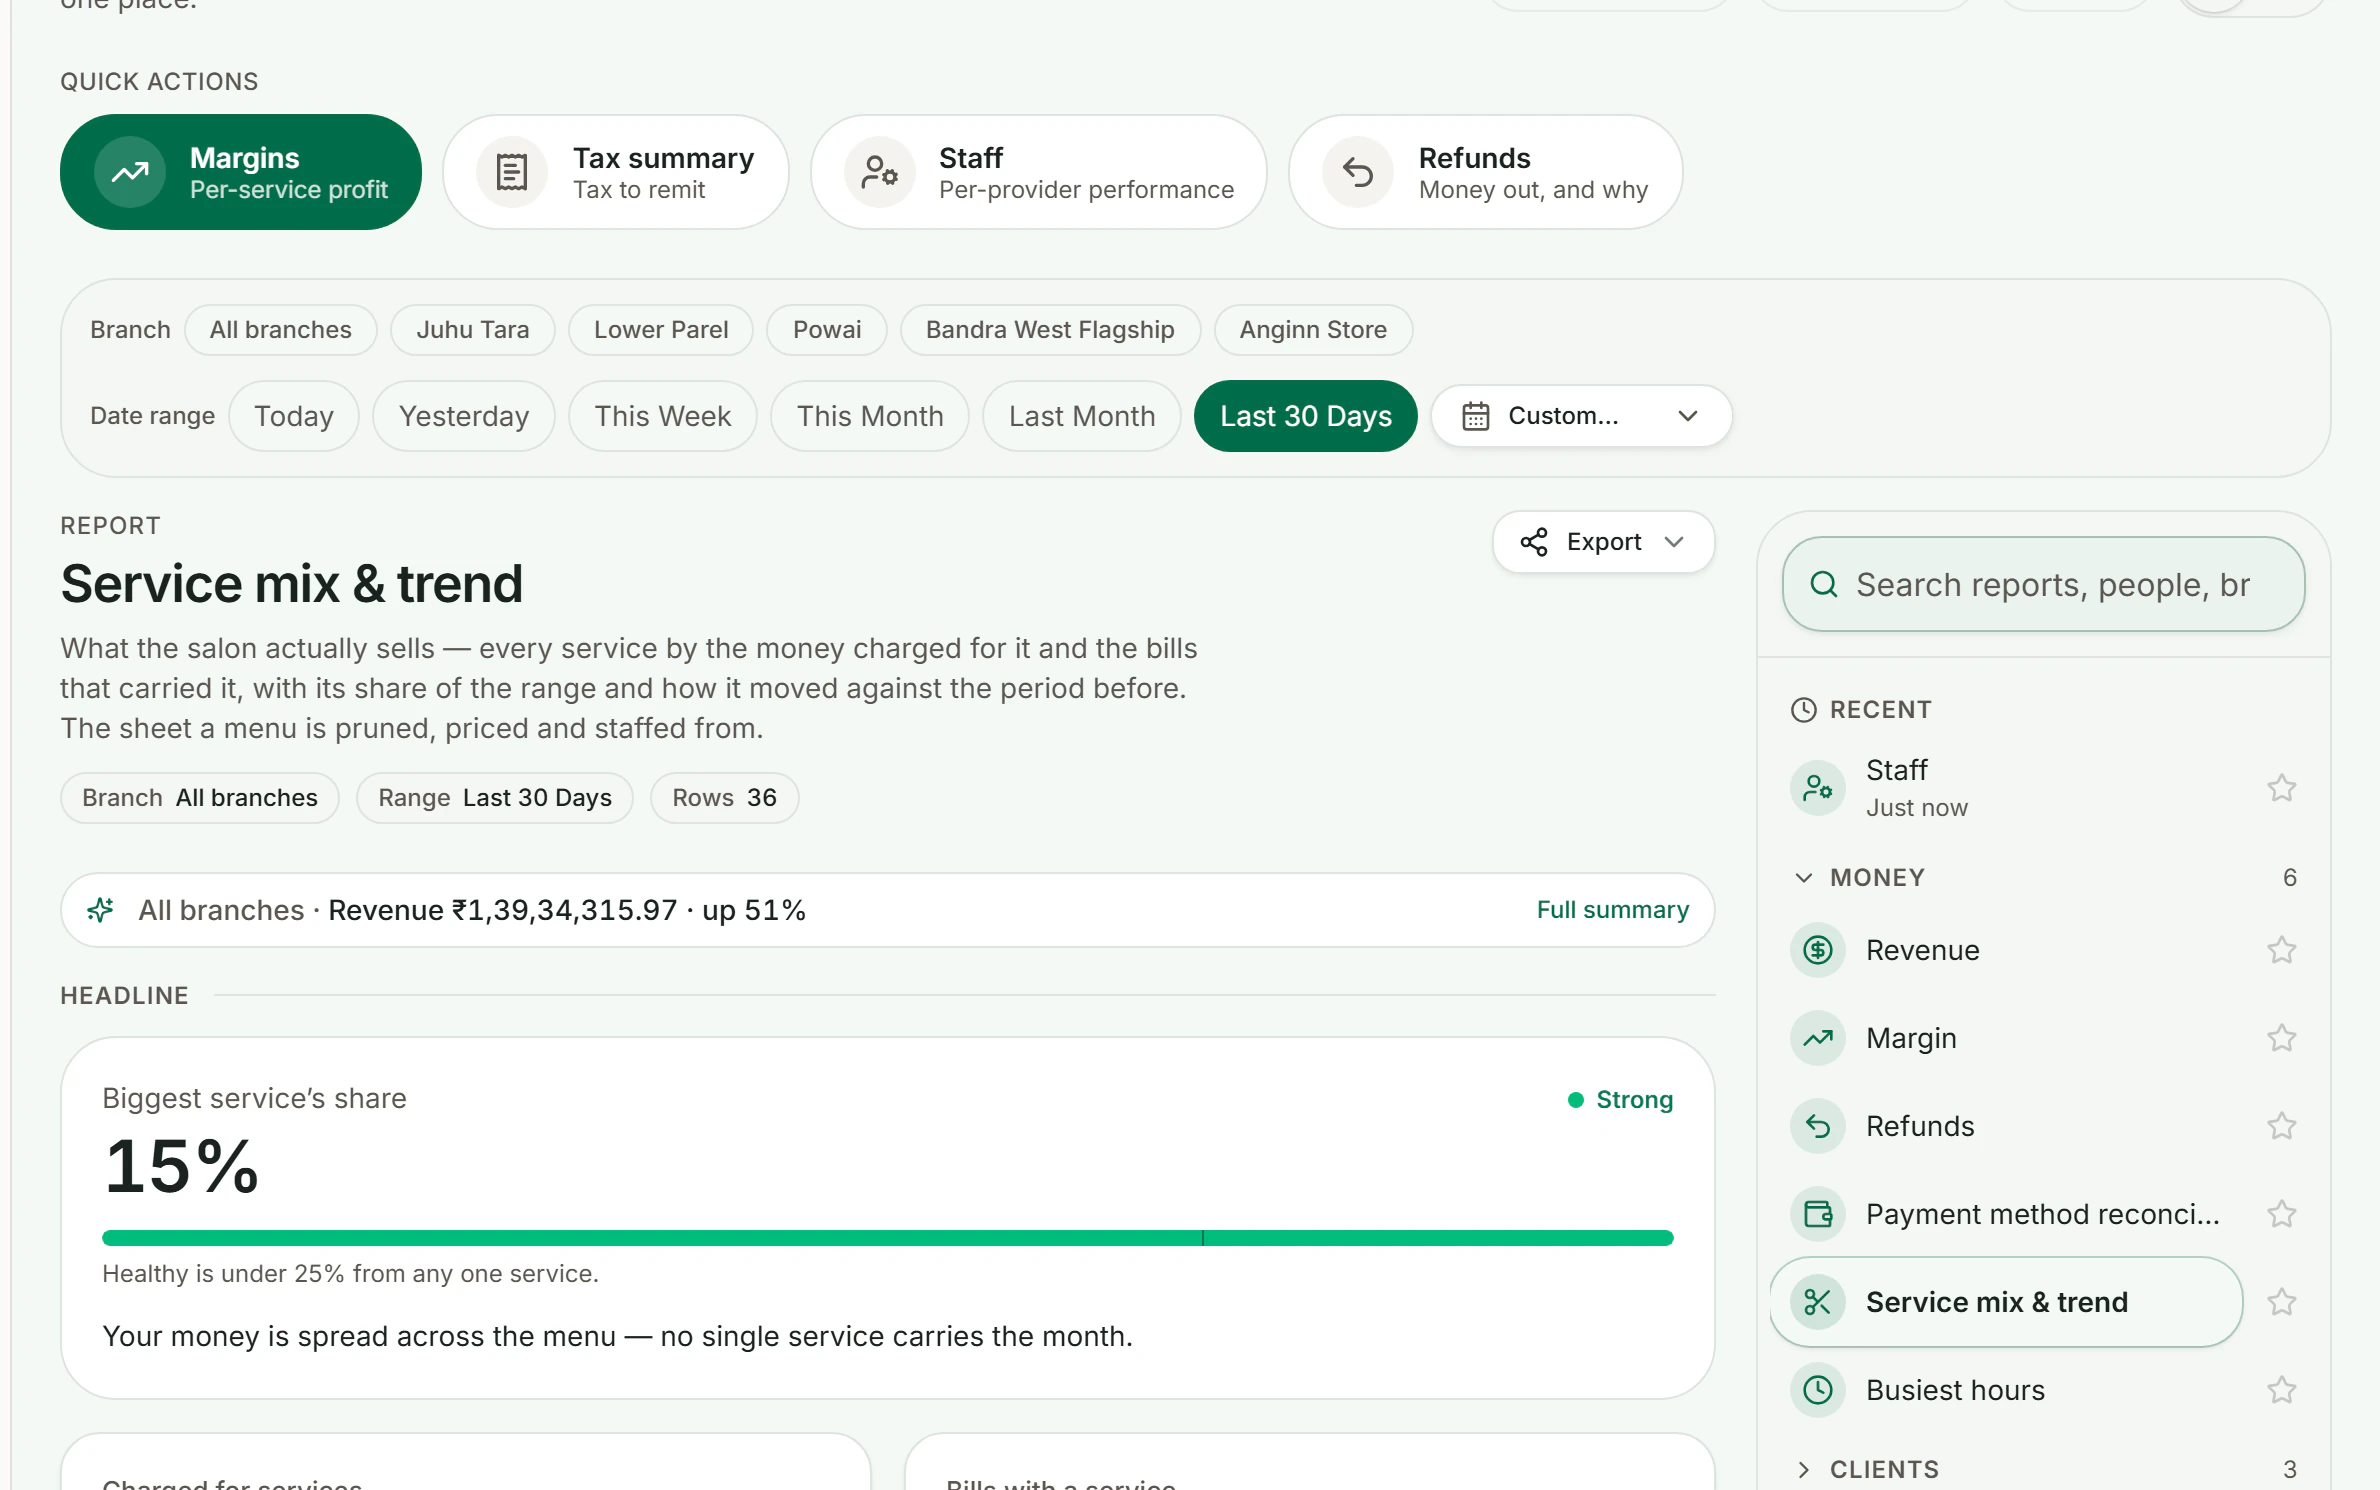The image size is (2380, 1490).
Task: Click the share icon on the Export button
Action: (1534, 542)
